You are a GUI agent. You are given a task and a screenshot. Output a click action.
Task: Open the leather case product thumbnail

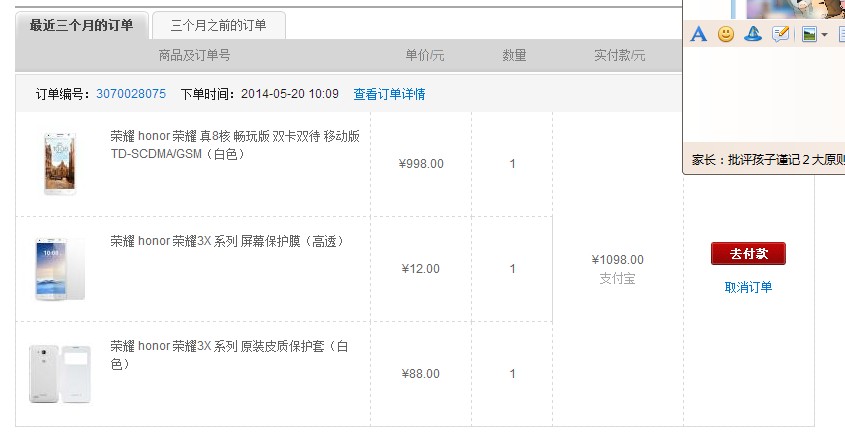click(x=59, y=374)
